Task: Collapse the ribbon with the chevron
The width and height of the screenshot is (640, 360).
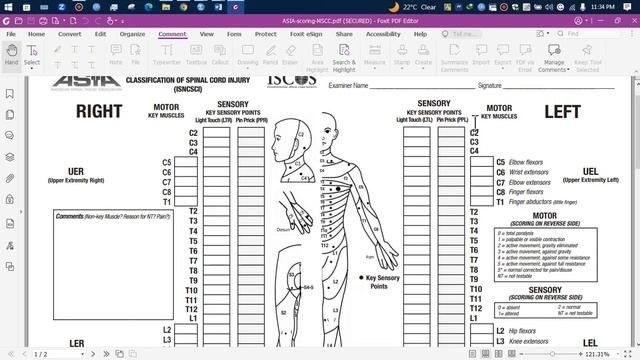Action: coord(636,72)
